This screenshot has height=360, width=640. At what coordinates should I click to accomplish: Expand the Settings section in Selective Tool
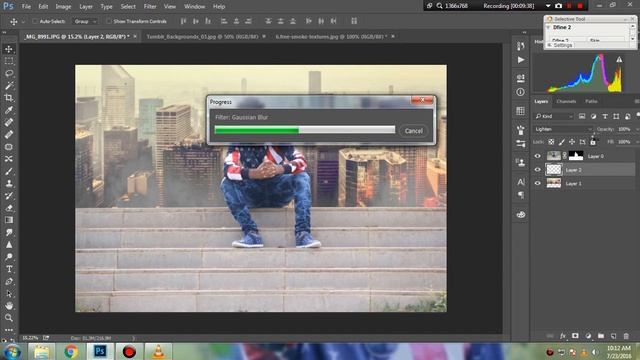tap(550, 45)
